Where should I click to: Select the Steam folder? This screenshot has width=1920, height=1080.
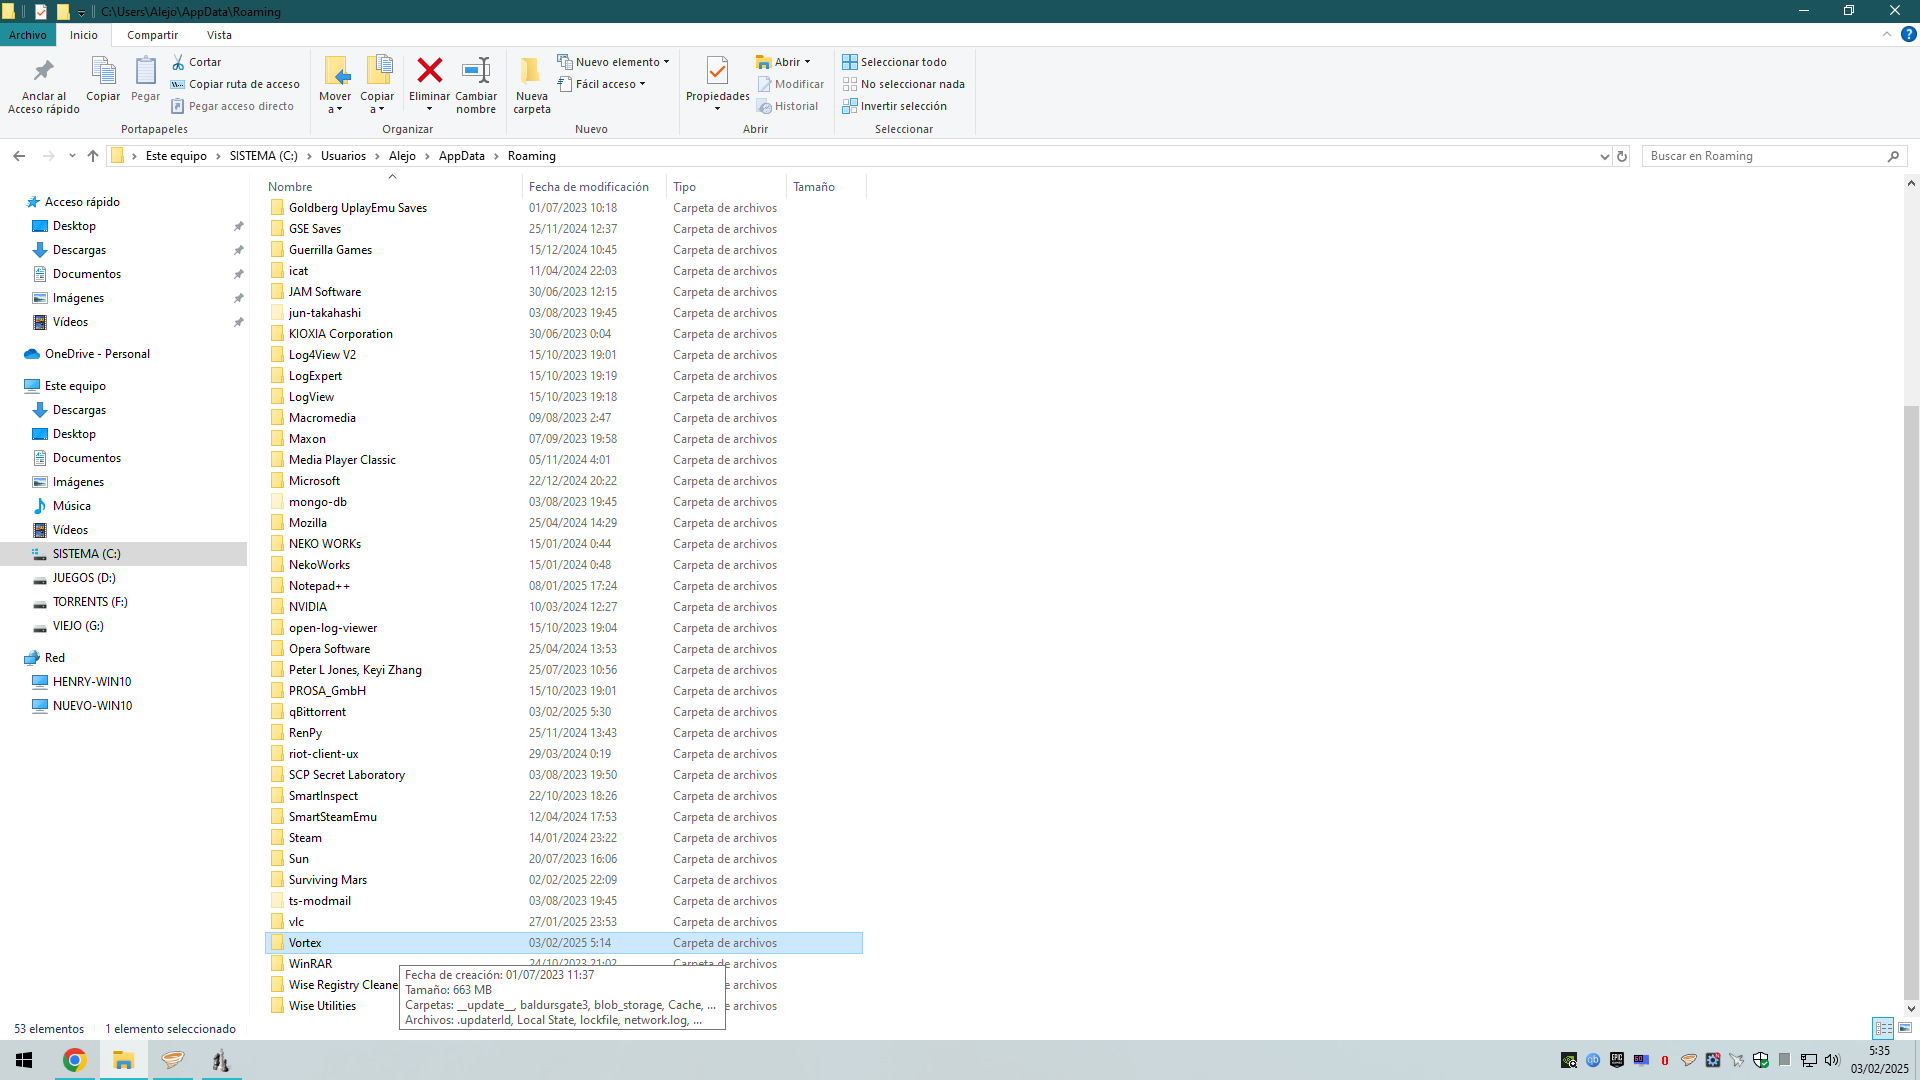[563, 838]
